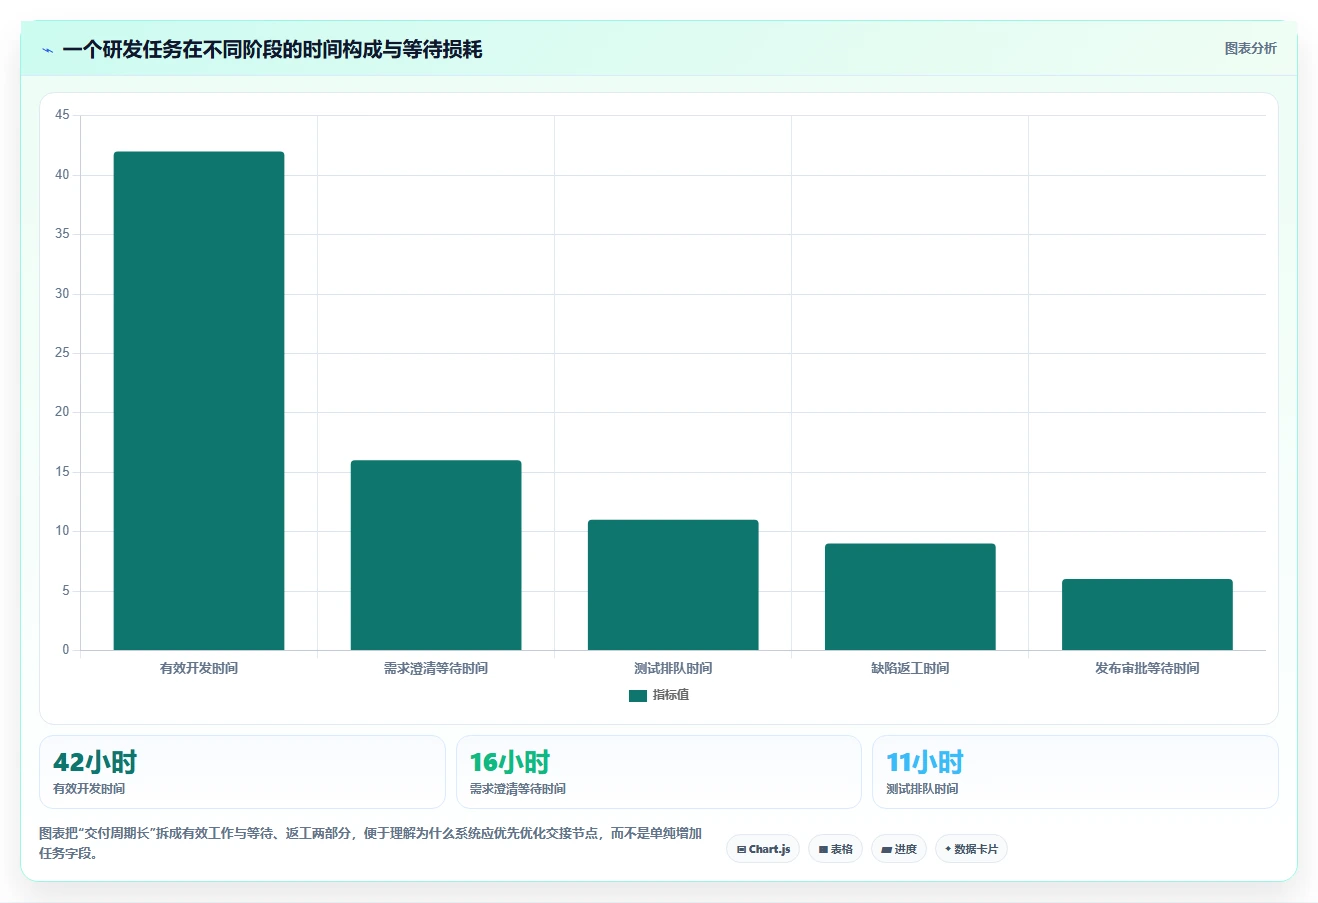1318x903 pixels.
Task: Click the 进度 chip icon
Action: click(886, 850)
